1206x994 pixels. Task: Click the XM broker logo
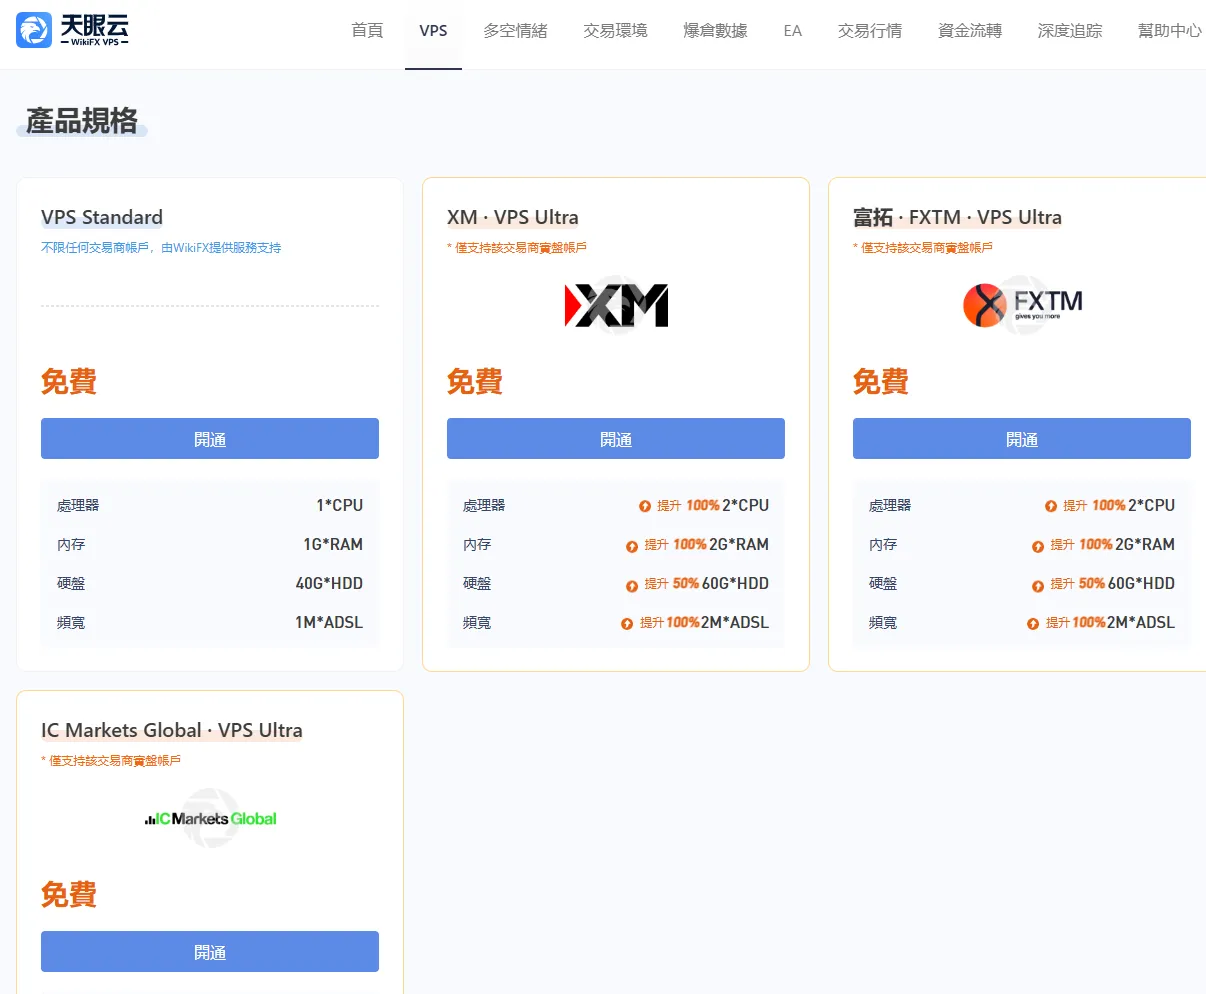click(616, 305)
